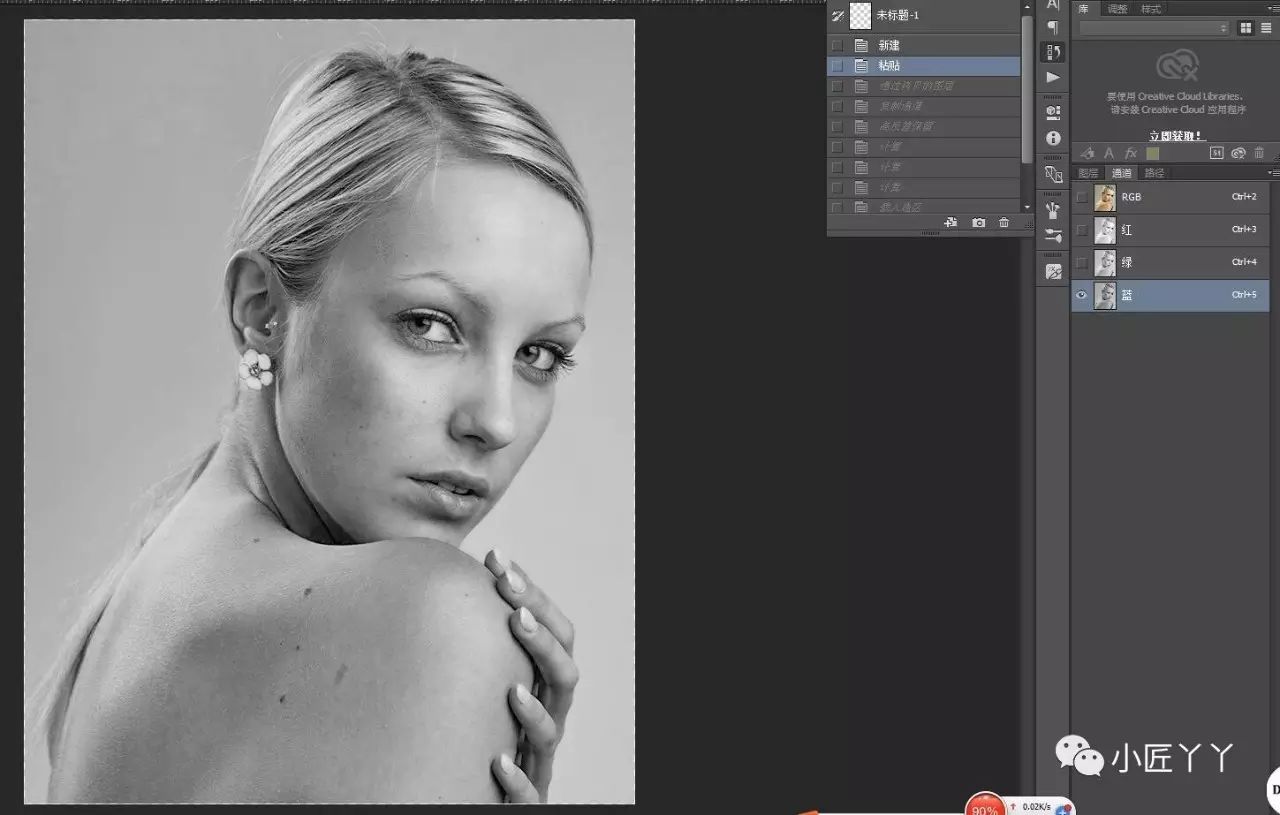This screenshot has height=815, width=1280.
Task: Click the RGB channel thumbnail
Action: coord(1105,197)
